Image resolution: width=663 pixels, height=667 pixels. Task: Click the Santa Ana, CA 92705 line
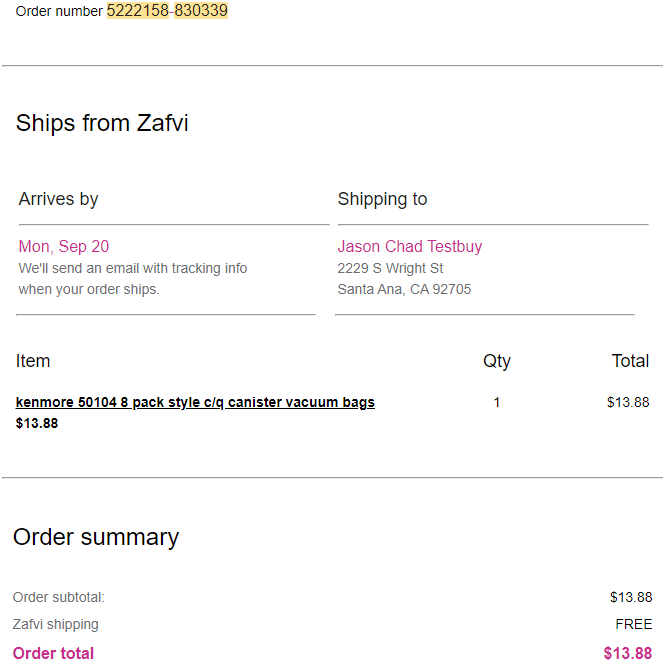[404, 289]
